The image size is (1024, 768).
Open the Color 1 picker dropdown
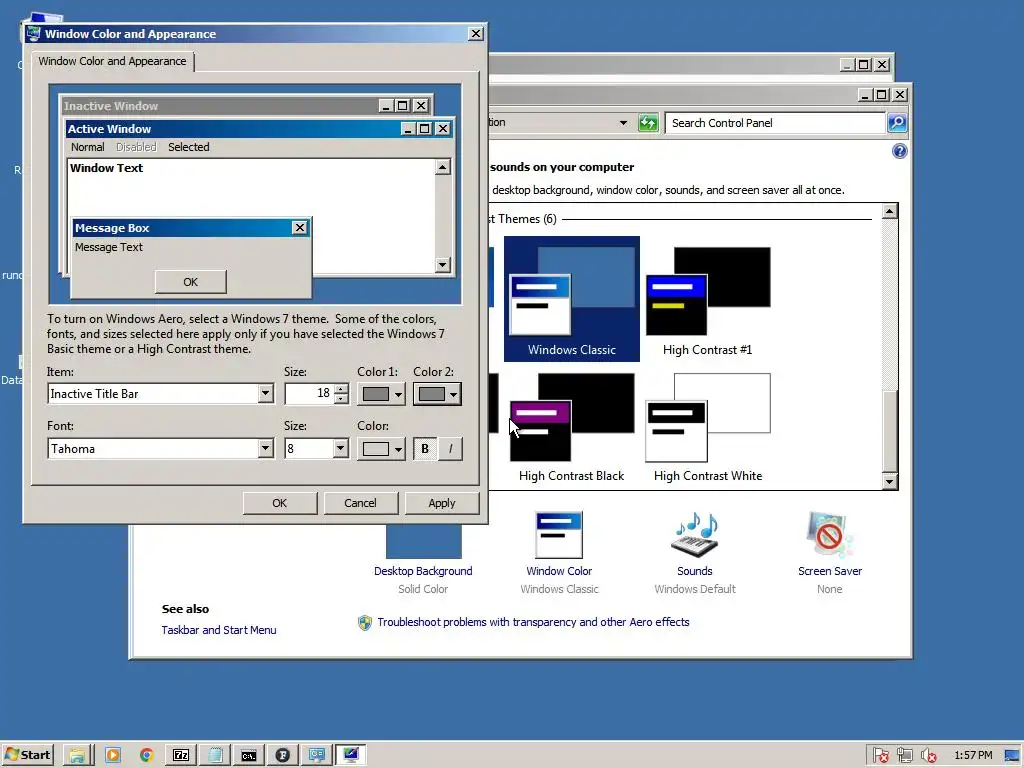click(x=381, y=394)
